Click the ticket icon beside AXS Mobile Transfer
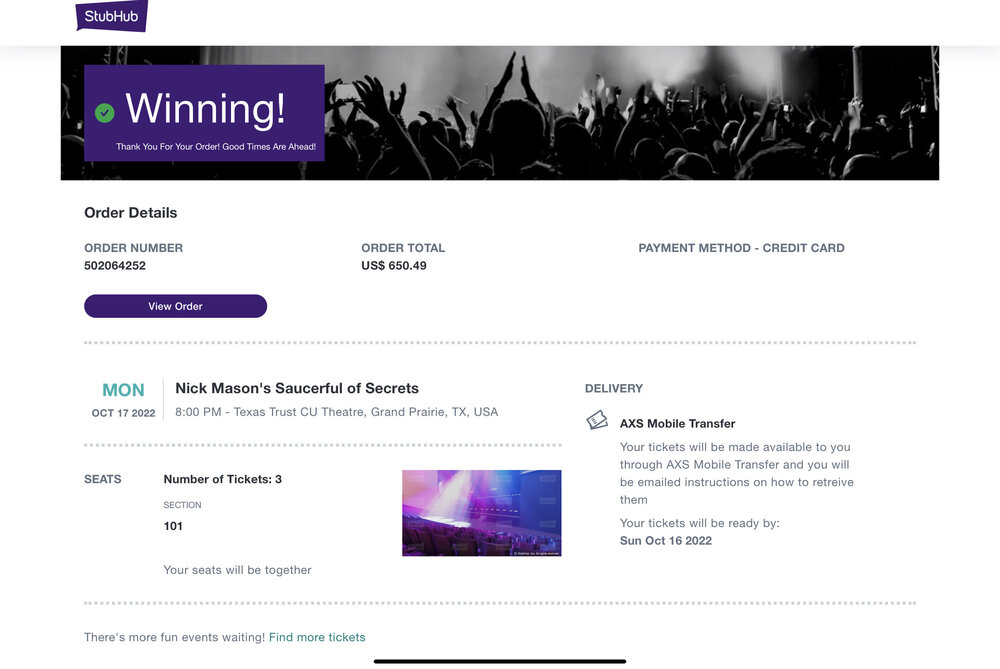This screenshot has height=669, width=1000. coord(597,421)
